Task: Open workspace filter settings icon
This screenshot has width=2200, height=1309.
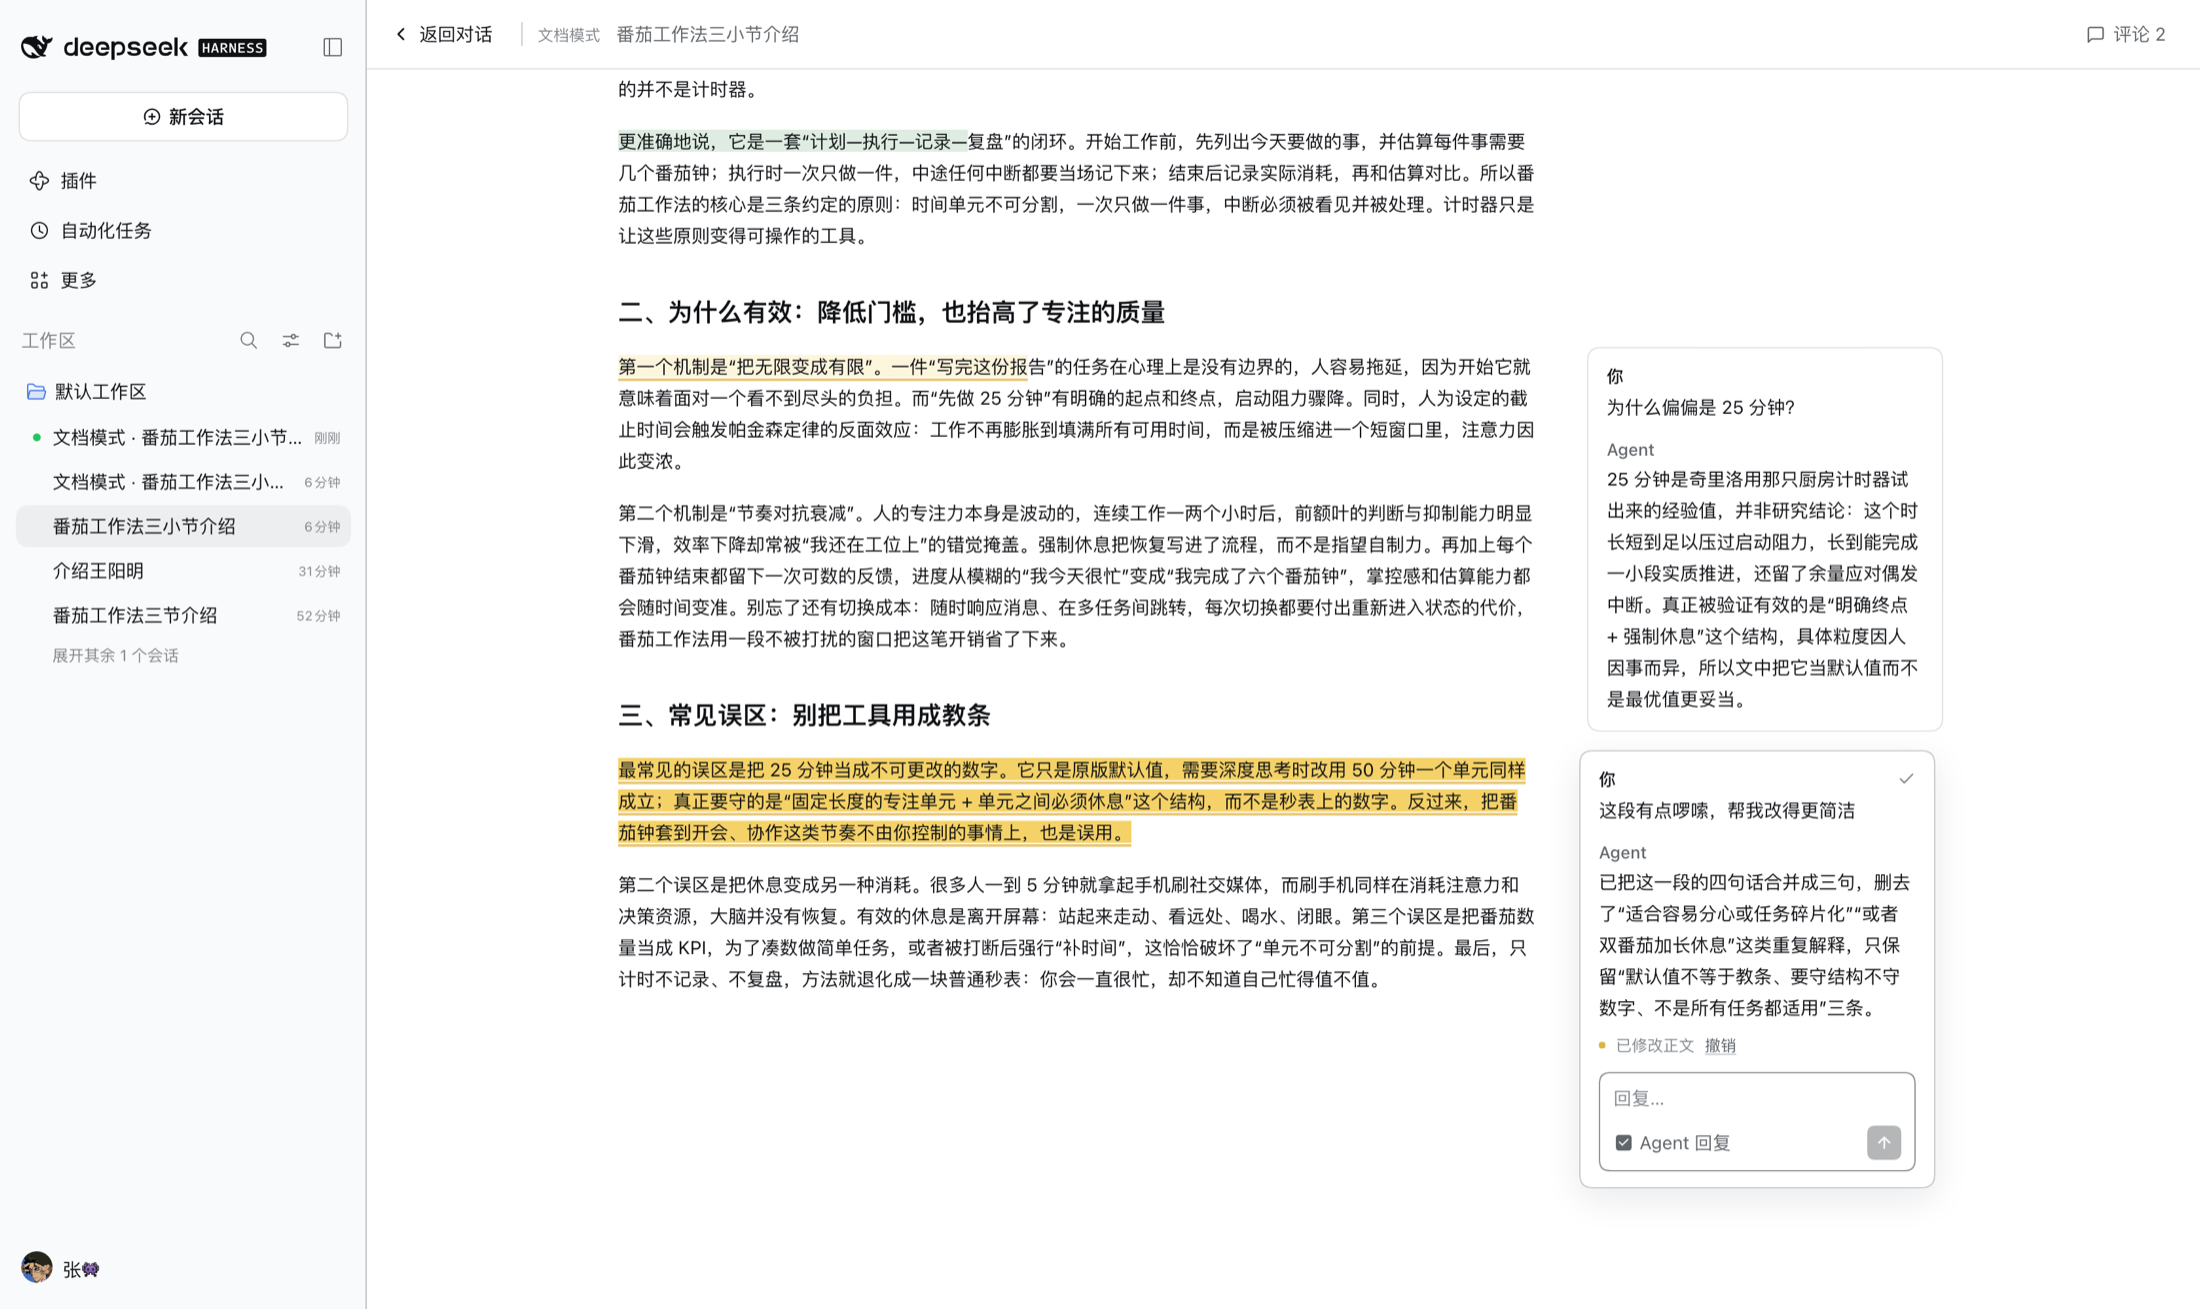Action: pyautogui.click(x=291, y=341)
